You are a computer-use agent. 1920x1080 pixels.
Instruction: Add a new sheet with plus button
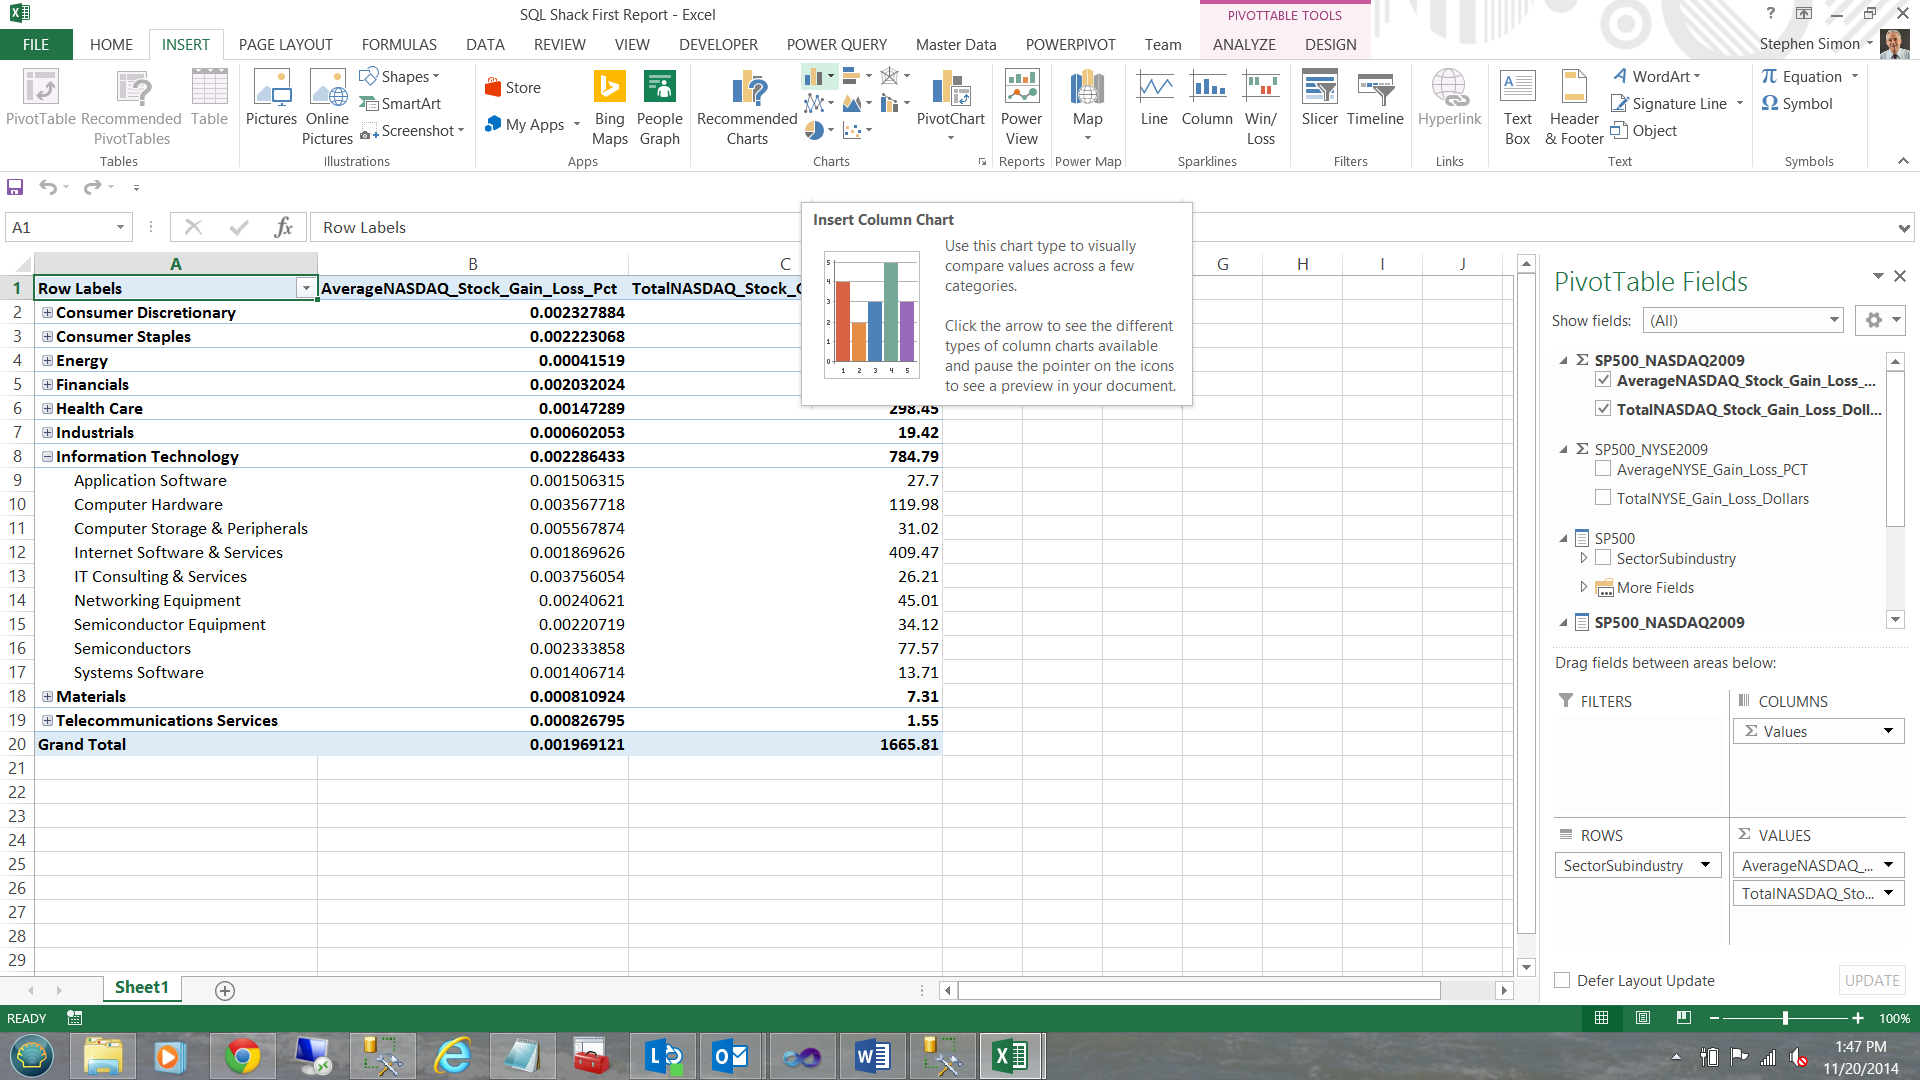click(x=225, y=990)
